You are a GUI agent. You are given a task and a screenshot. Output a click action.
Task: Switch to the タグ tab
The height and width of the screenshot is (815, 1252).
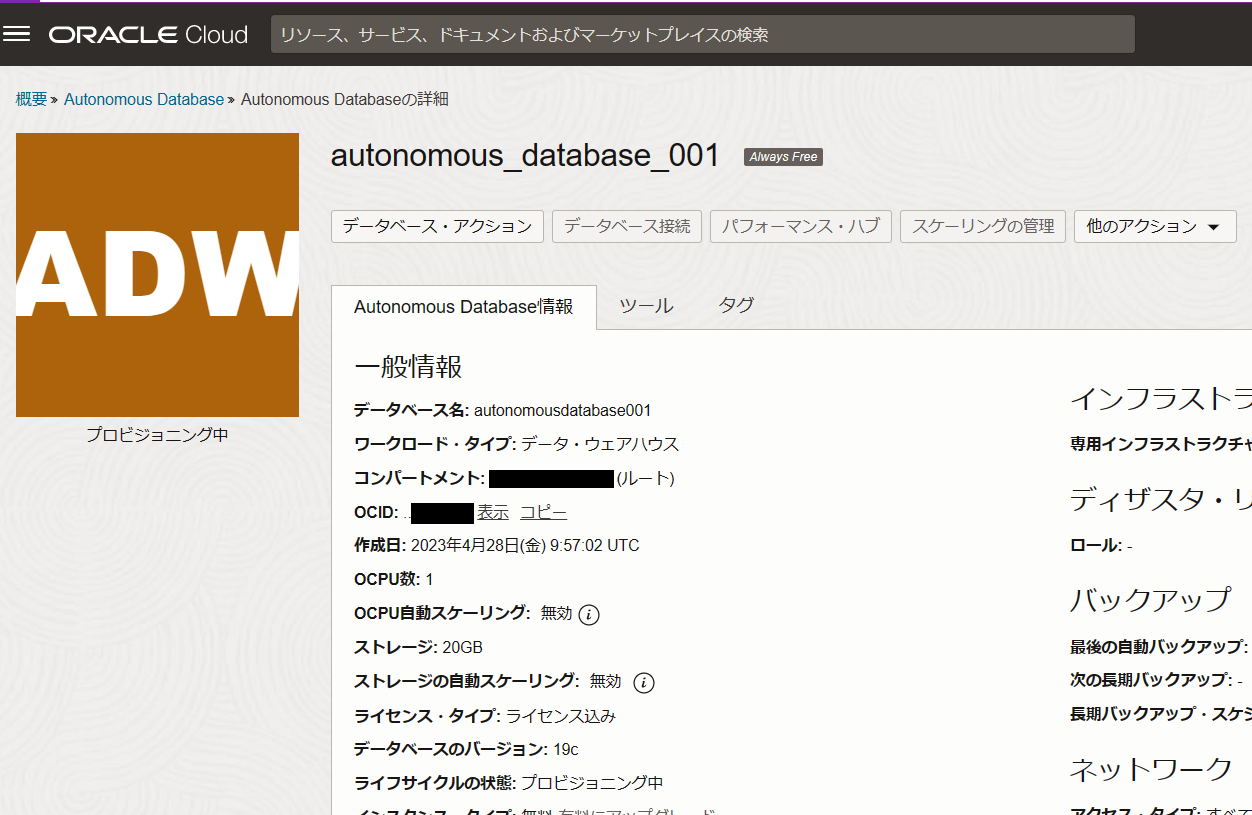tap(736, 306)
